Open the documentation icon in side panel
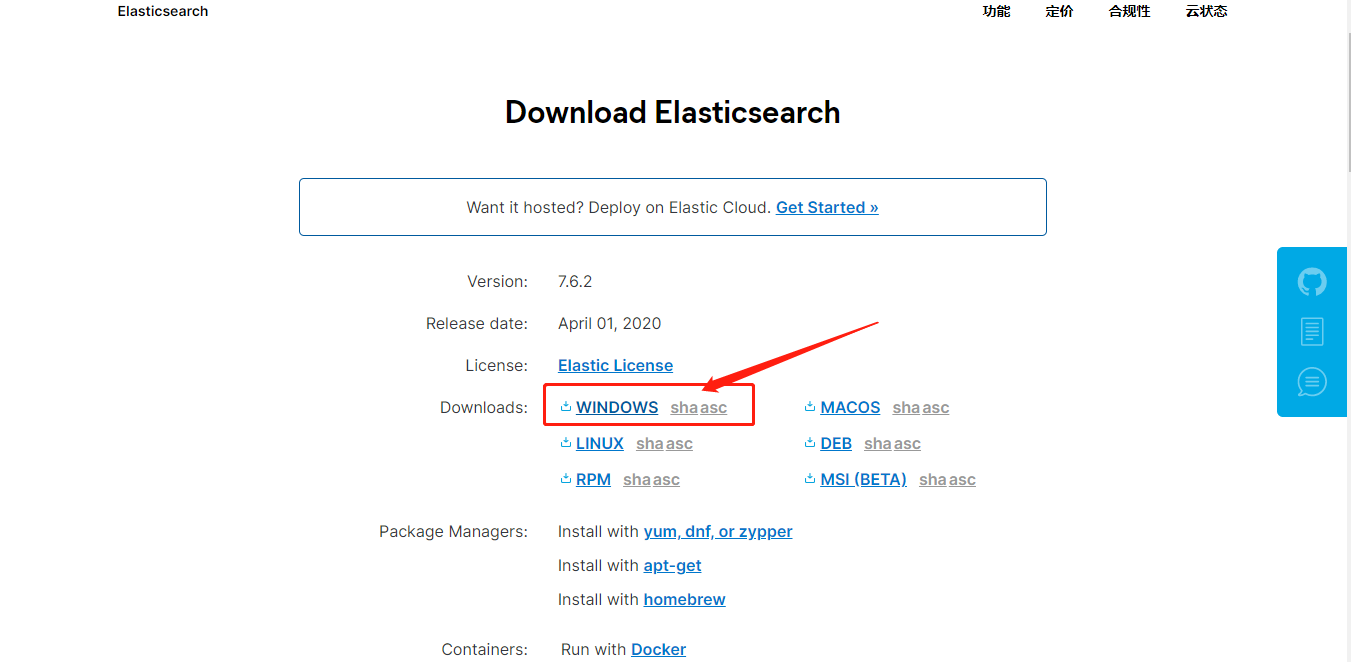The width and height of the screenshot is (1351, 662). click(x=1312, y=331)
